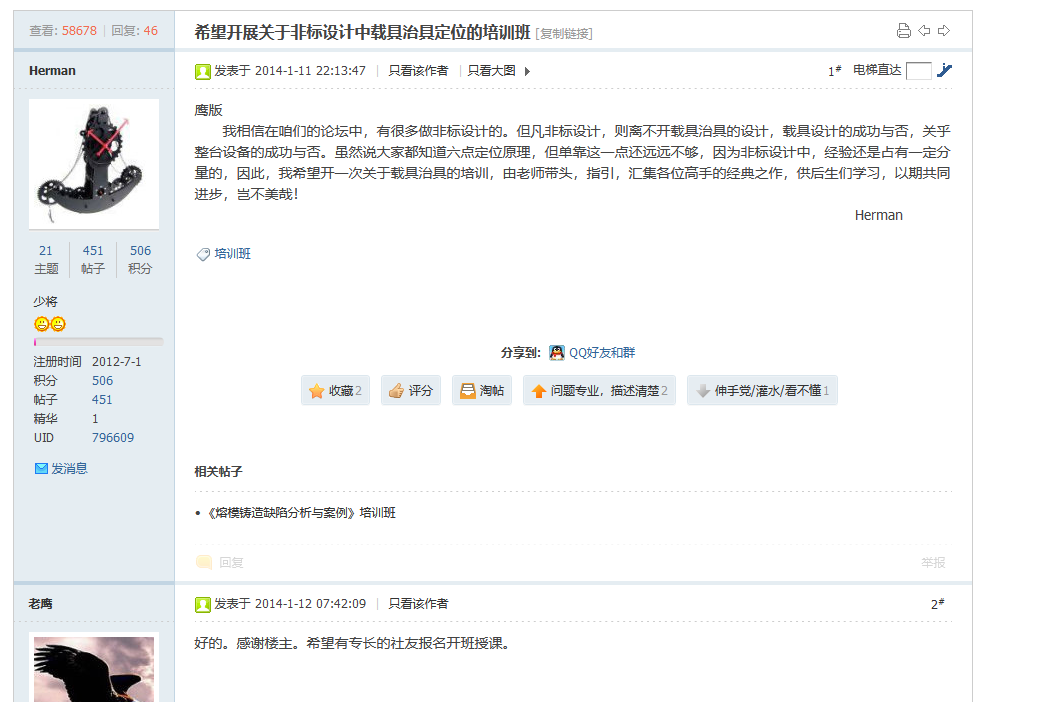Click the 淘帖 collect button
The image size is (1063, 702).
point(482,391)
